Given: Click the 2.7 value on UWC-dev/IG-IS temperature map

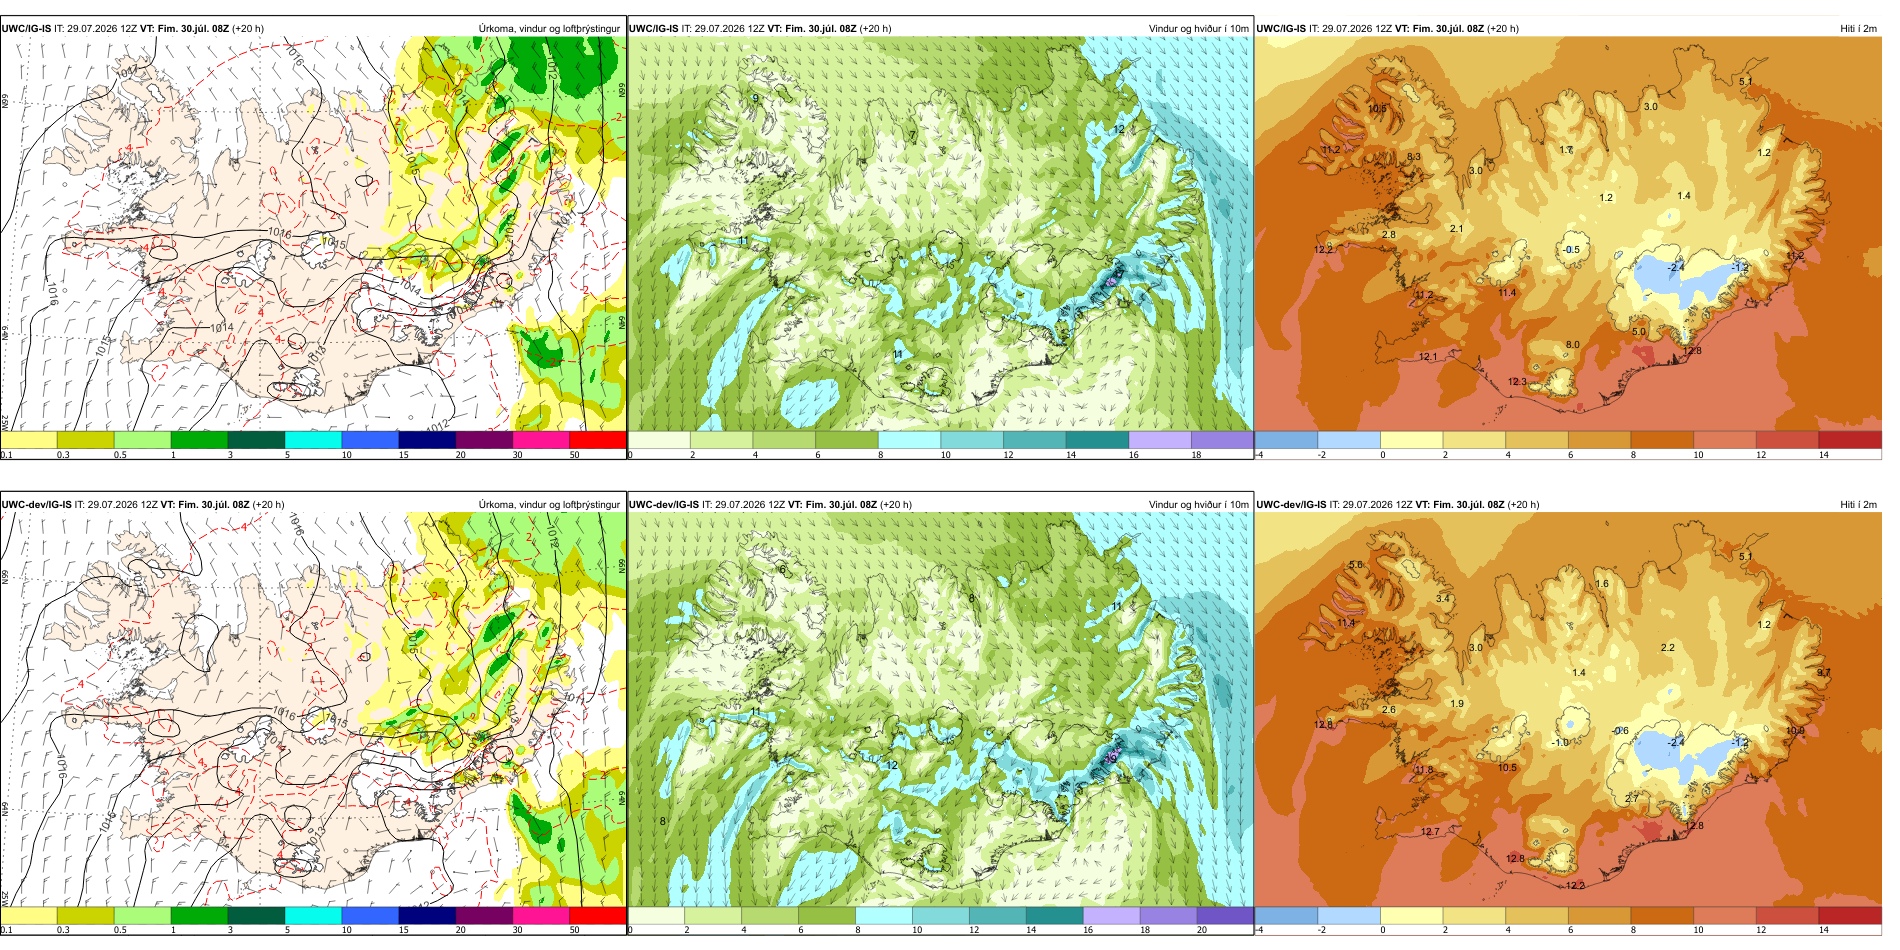Looking at the screenshot, I should [1632, 799].
